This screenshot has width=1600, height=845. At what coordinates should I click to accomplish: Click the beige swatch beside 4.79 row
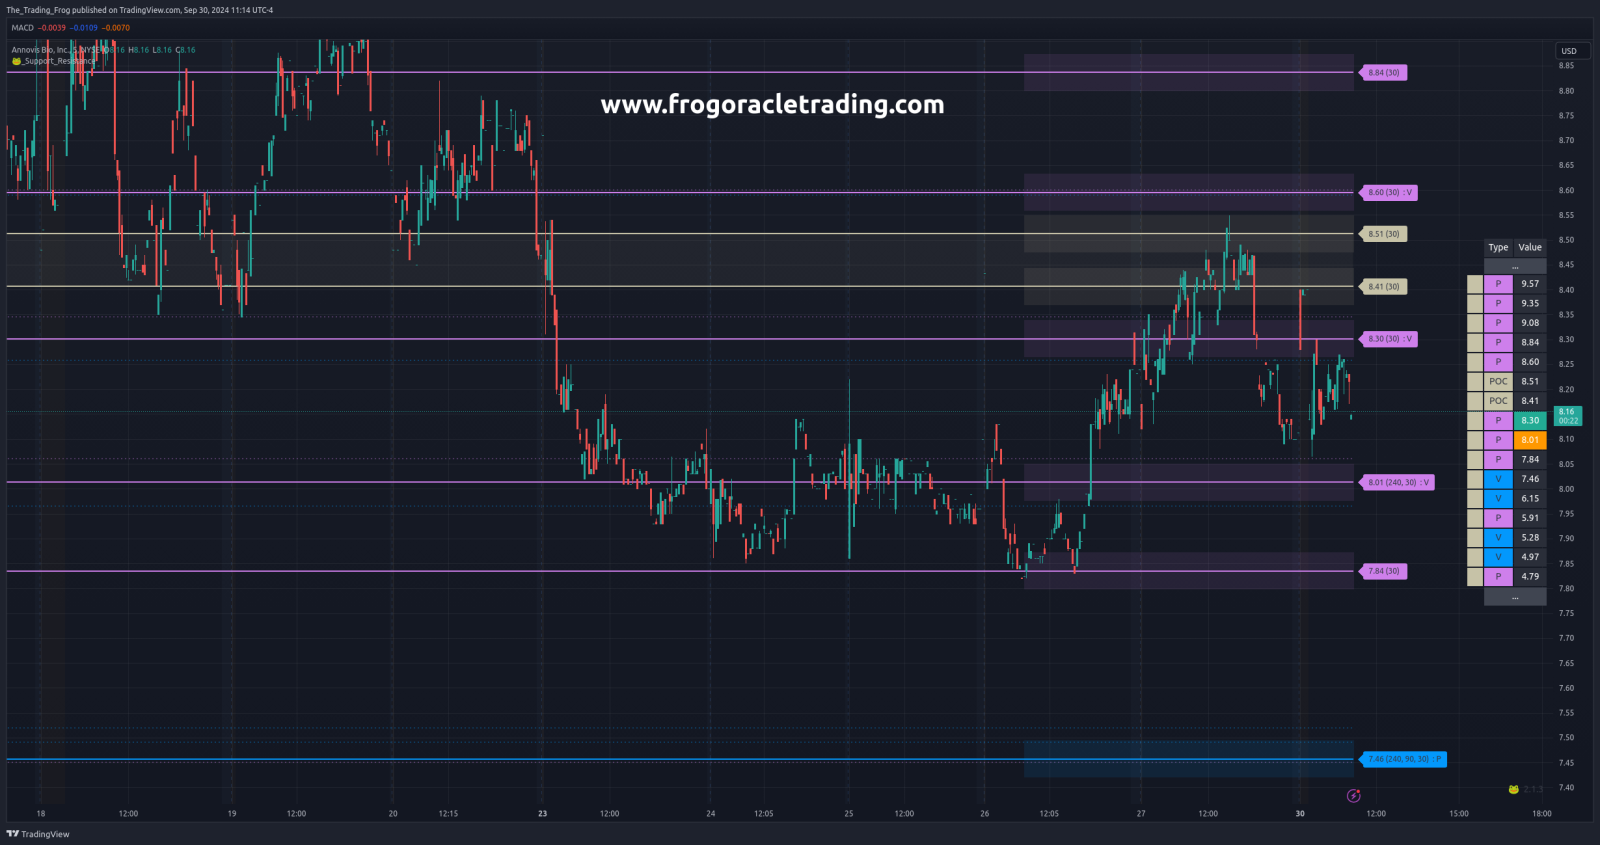(x=1475, y=576)
